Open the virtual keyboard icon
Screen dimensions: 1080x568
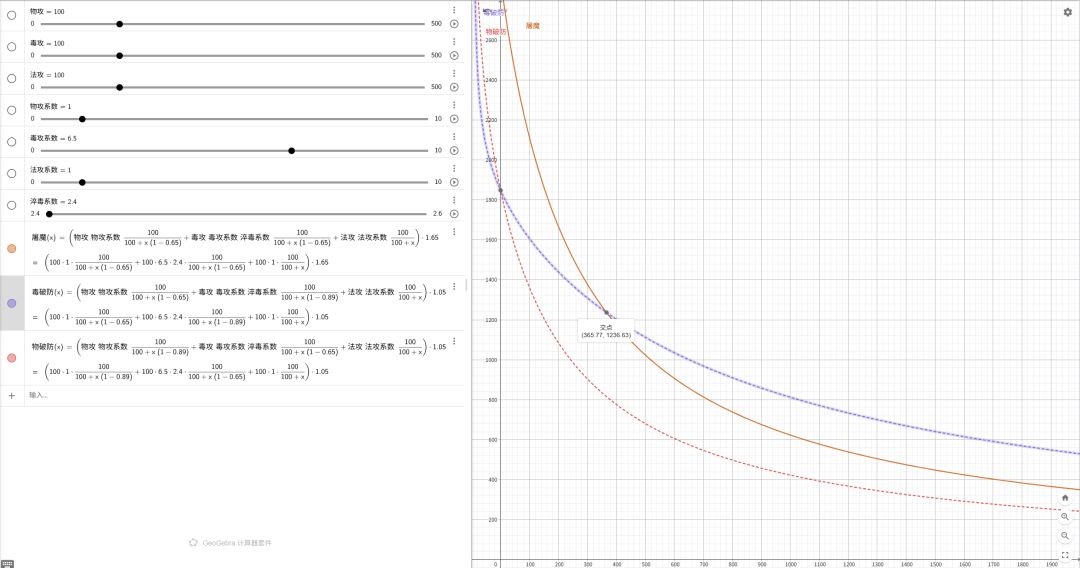click(7, 563)
